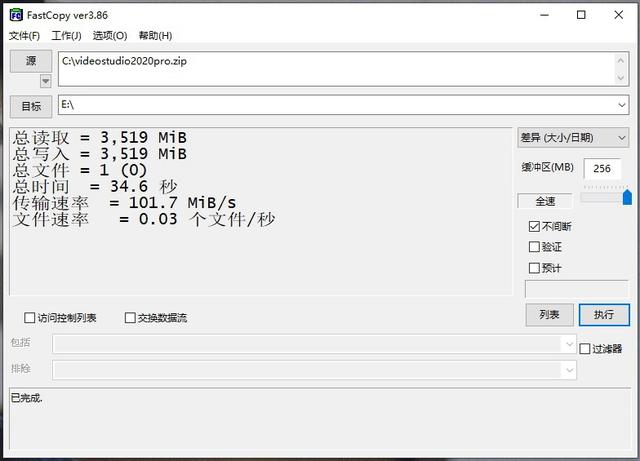Enable the 验证 verify checkbox
This screenshot has height=461, width=640.
pos(534,247)
